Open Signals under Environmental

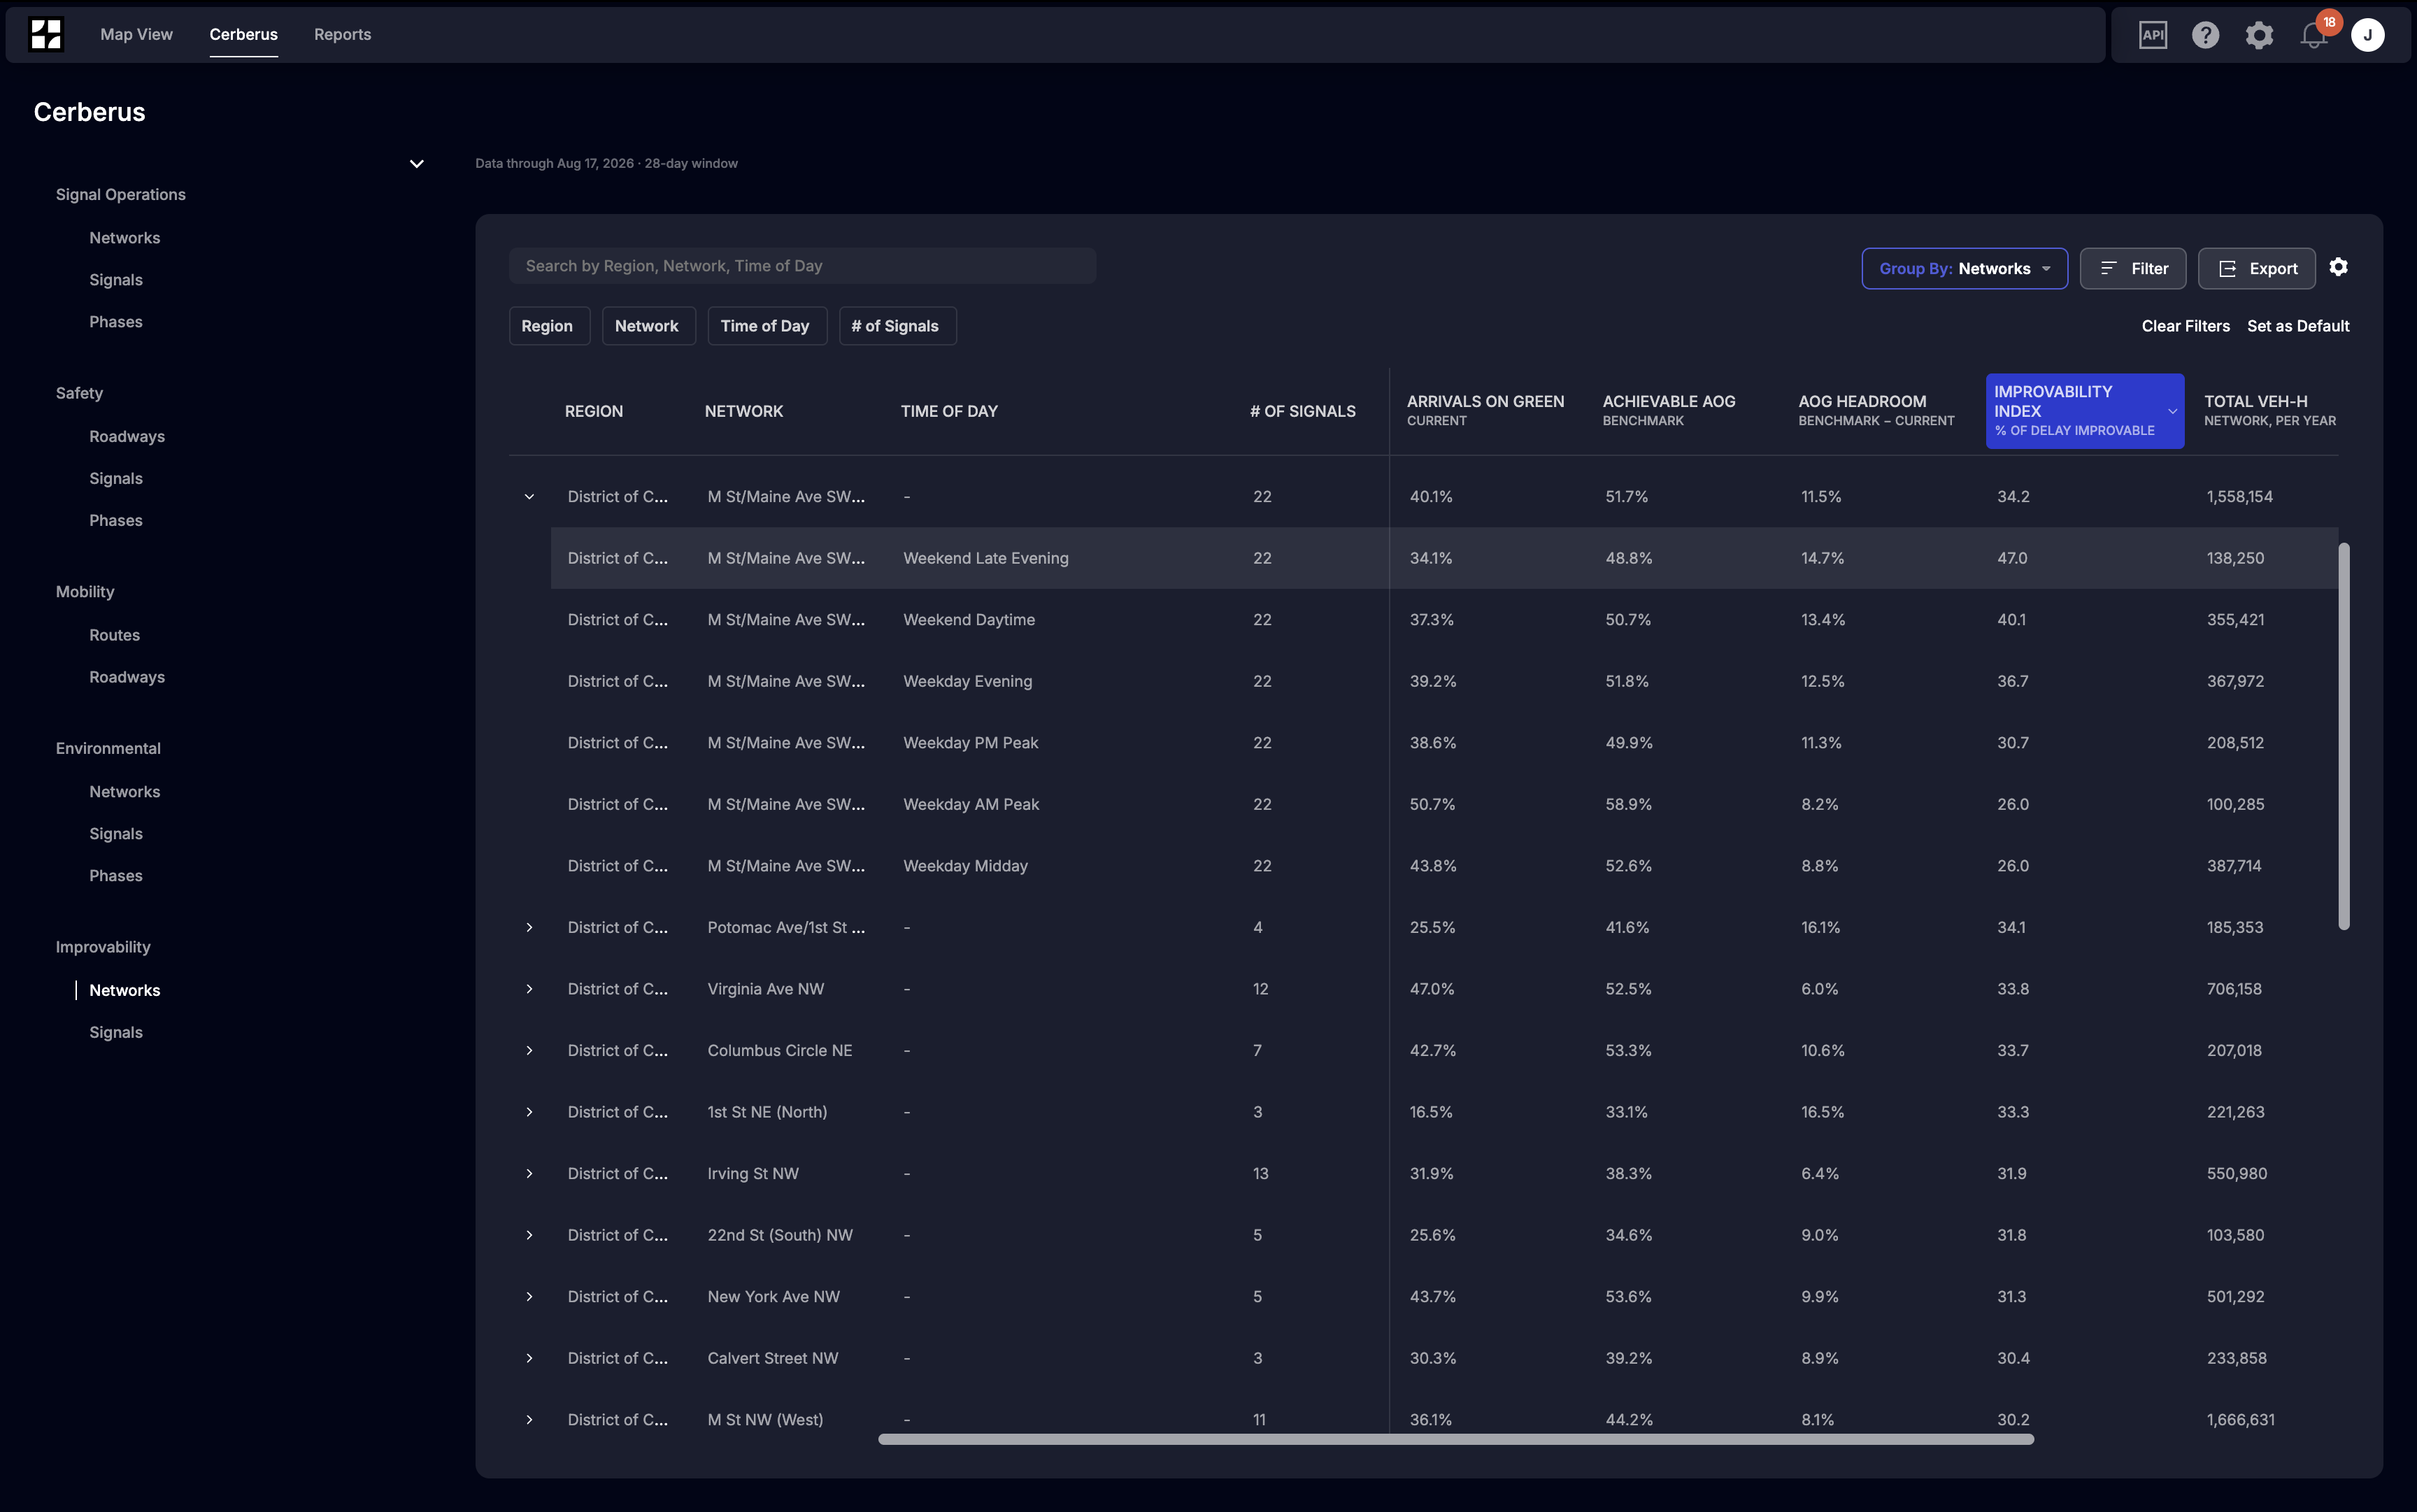pos(116,834)
